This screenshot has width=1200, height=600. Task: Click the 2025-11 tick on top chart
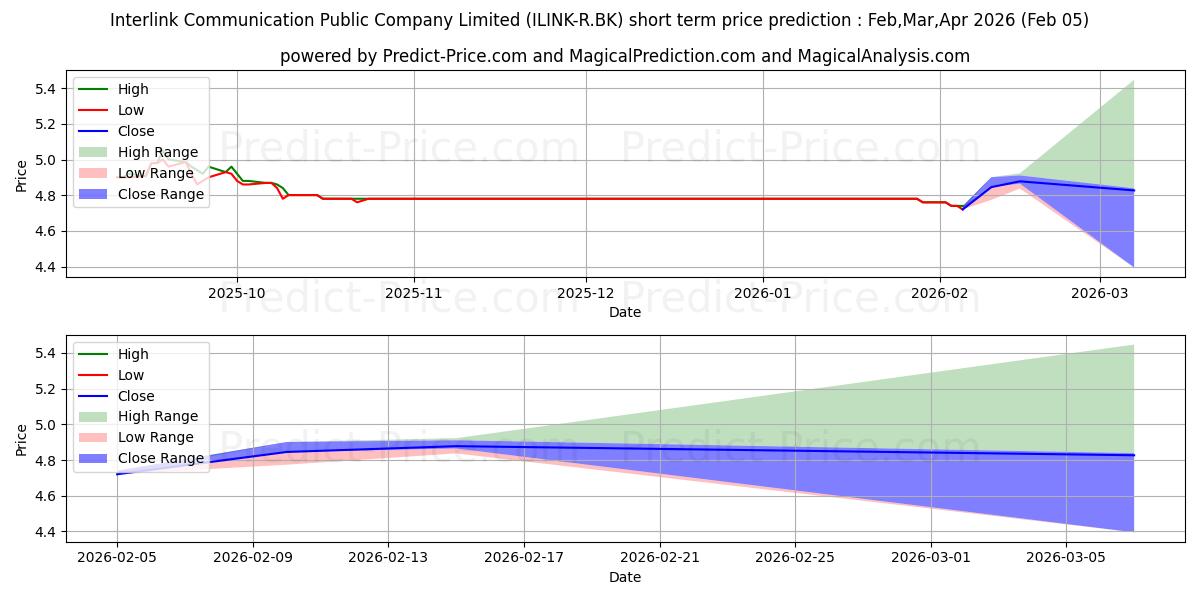(414, 293)
